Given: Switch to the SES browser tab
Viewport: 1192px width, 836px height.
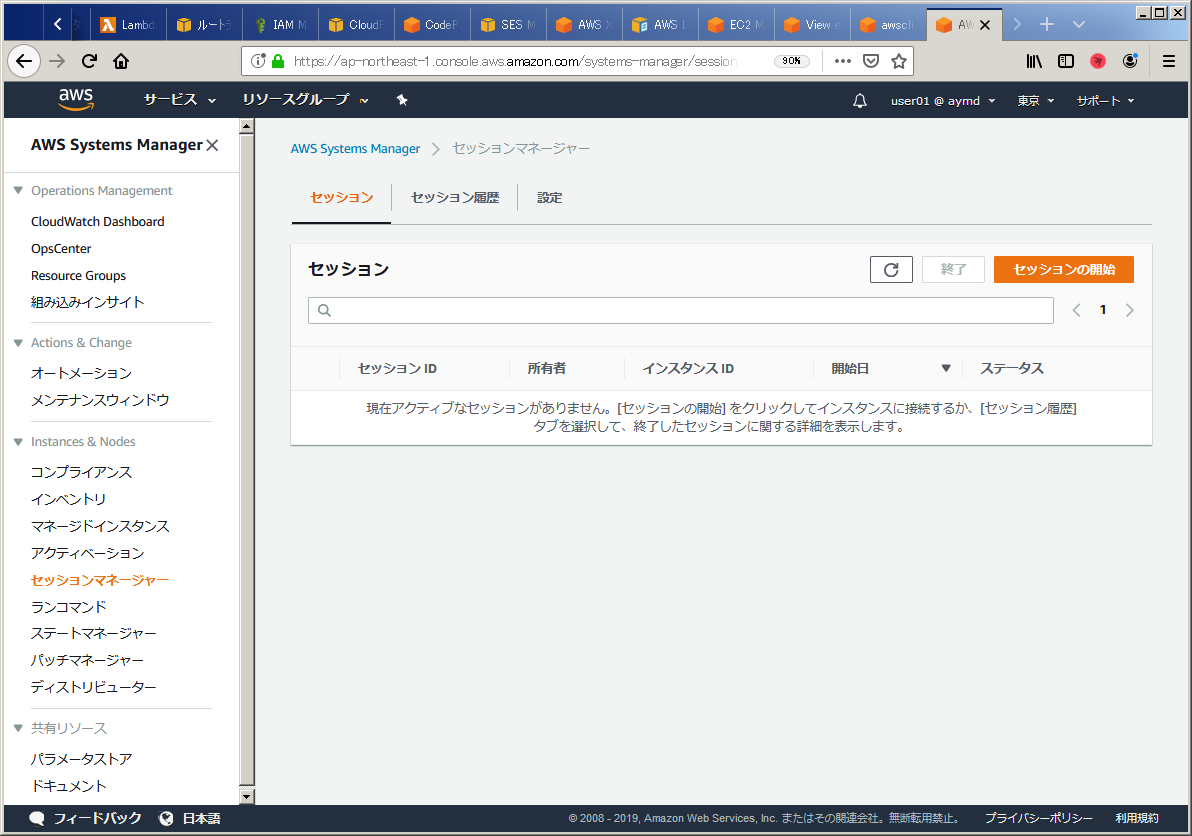Looking at the screenshot, I should pos(508,25).
